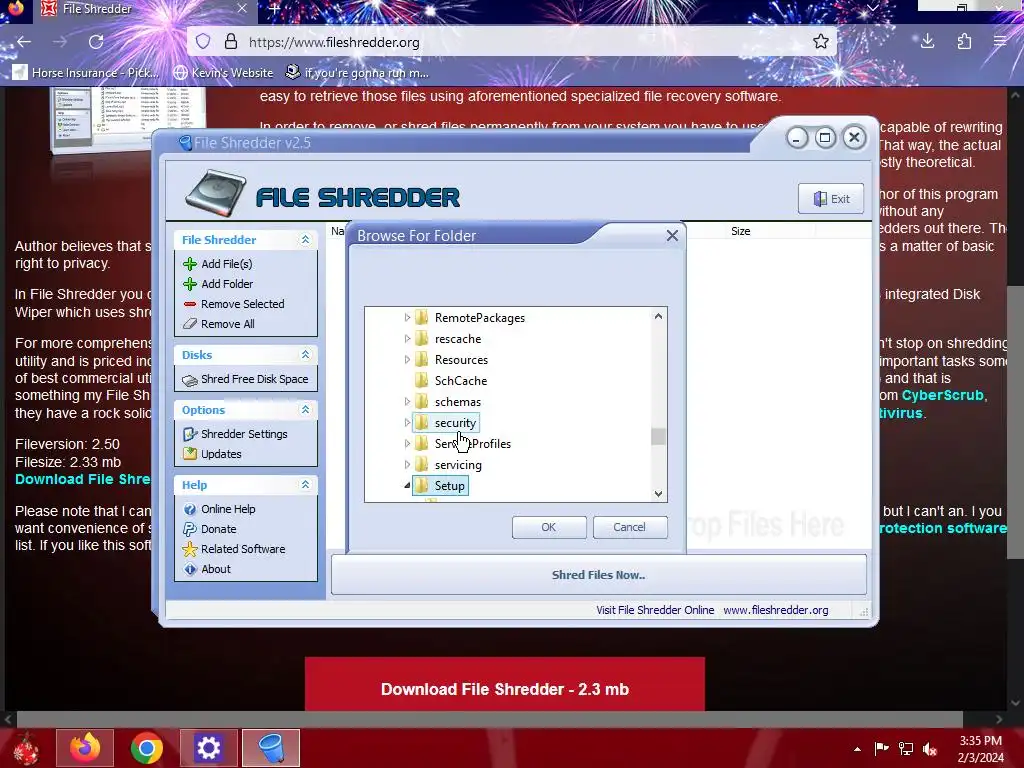Expand the RemotePackages tree node
Image resolution: width=1024 pixels, height=768 pixels.
[407, 318]
